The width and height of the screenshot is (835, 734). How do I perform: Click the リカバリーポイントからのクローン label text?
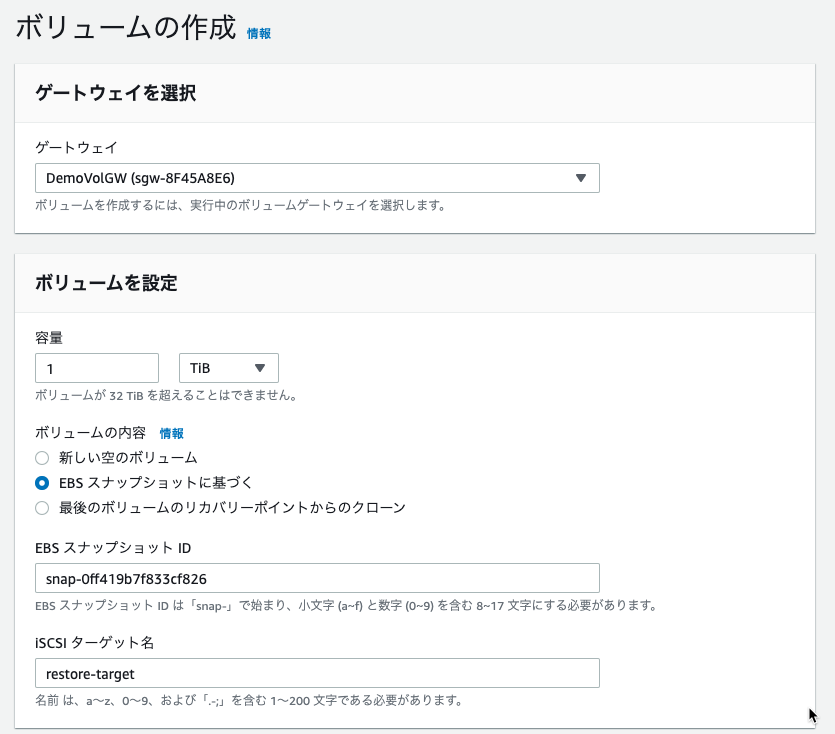point(232,508)
